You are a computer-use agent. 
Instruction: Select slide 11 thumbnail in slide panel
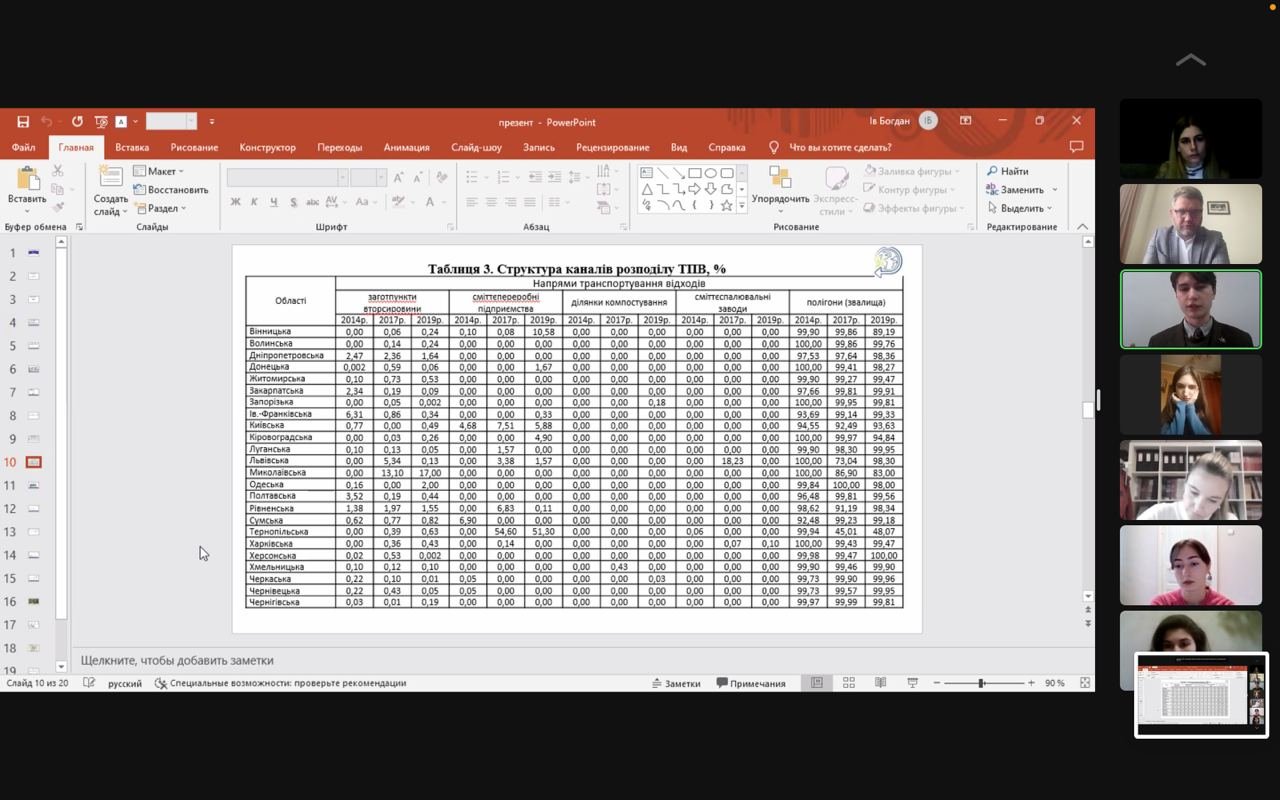pos(34,485)
